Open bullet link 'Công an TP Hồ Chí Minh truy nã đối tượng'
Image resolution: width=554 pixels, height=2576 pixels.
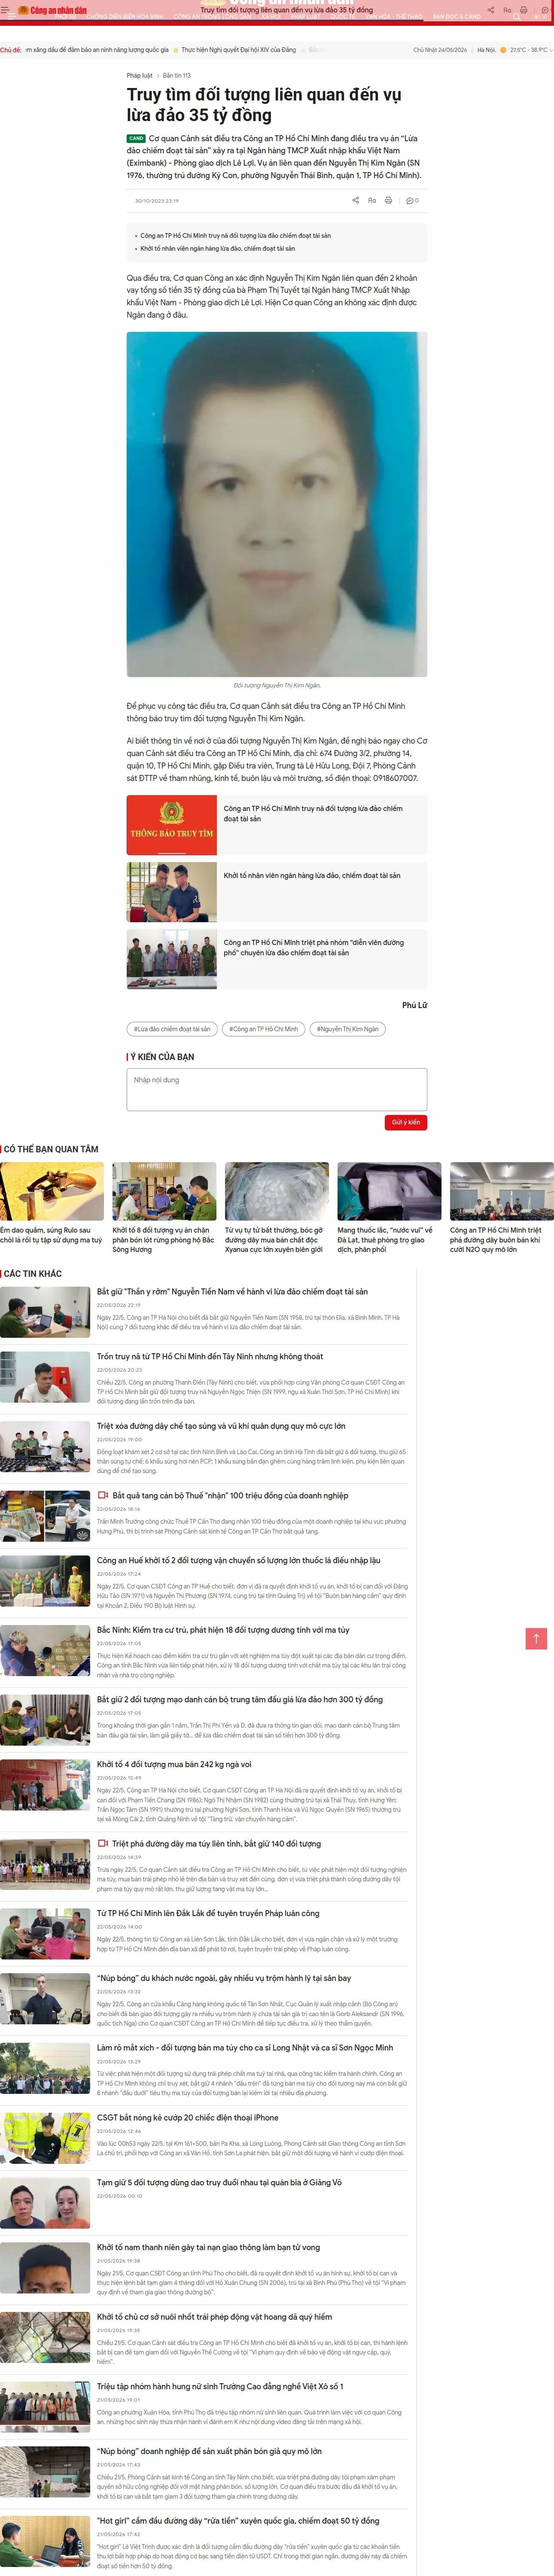(236, 236)
